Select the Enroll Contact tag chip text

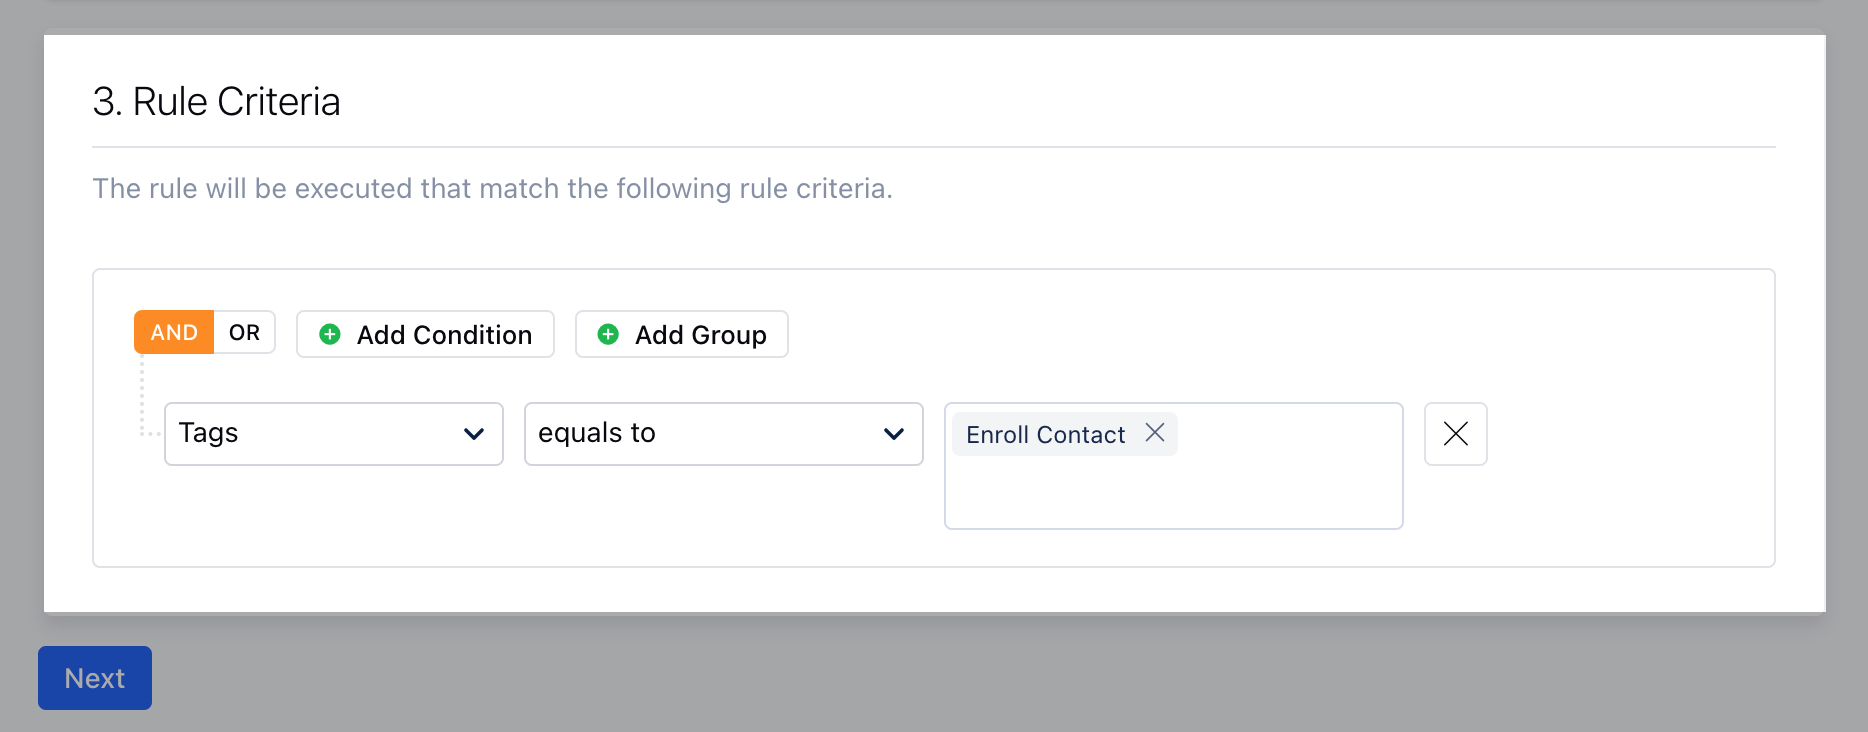(x=1045, y=435)
